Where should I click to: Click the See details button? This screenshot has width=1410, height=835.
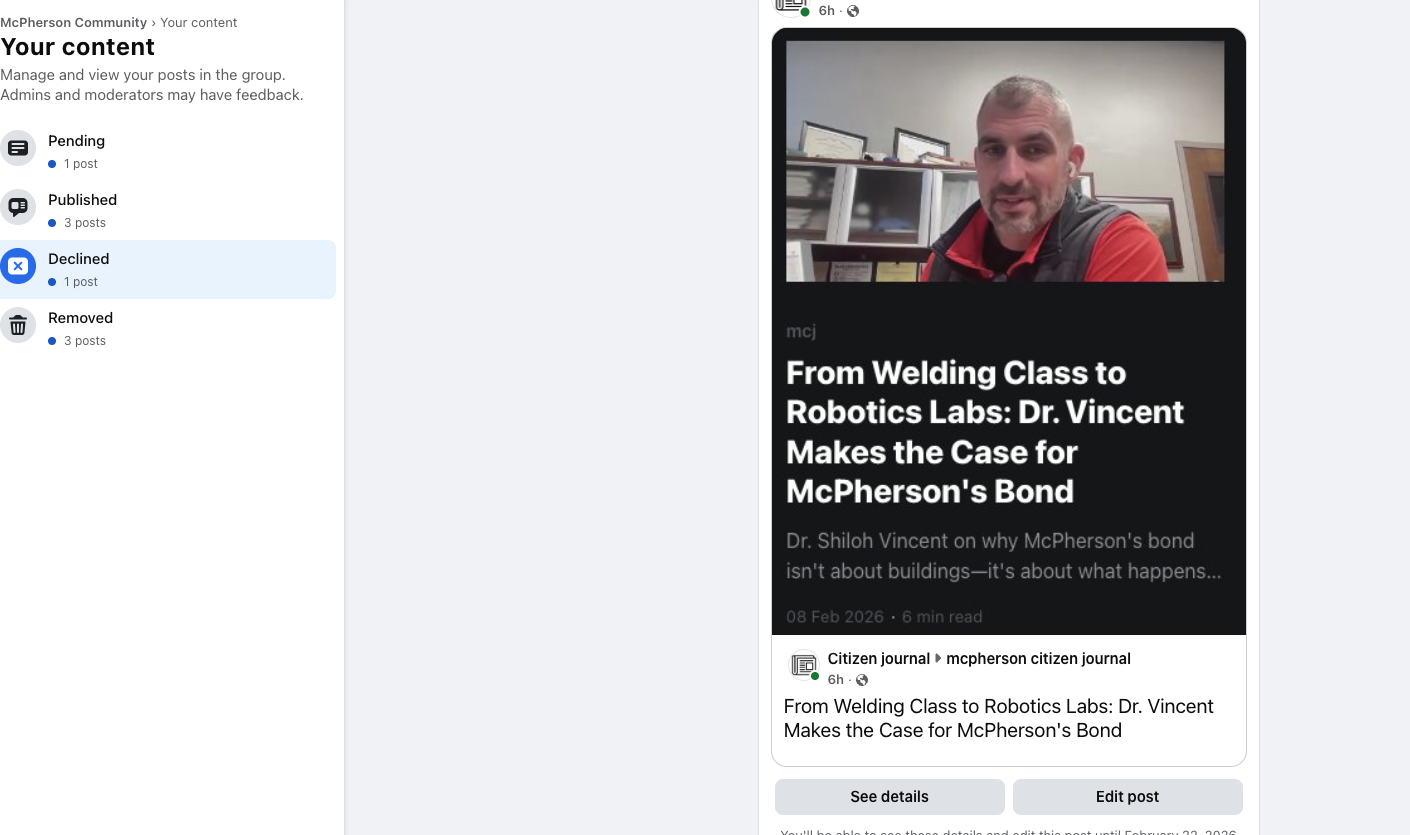[x=889, y=797]
